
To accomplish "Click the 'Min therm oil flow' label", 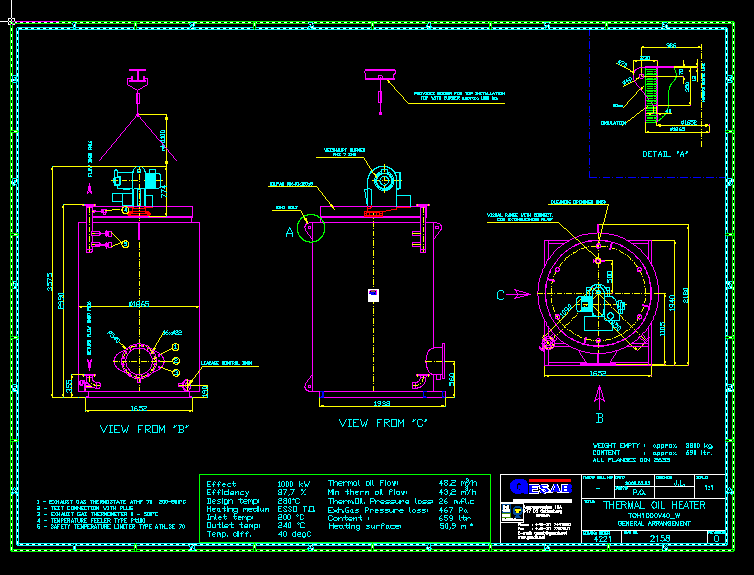I will tap(368, 492).
